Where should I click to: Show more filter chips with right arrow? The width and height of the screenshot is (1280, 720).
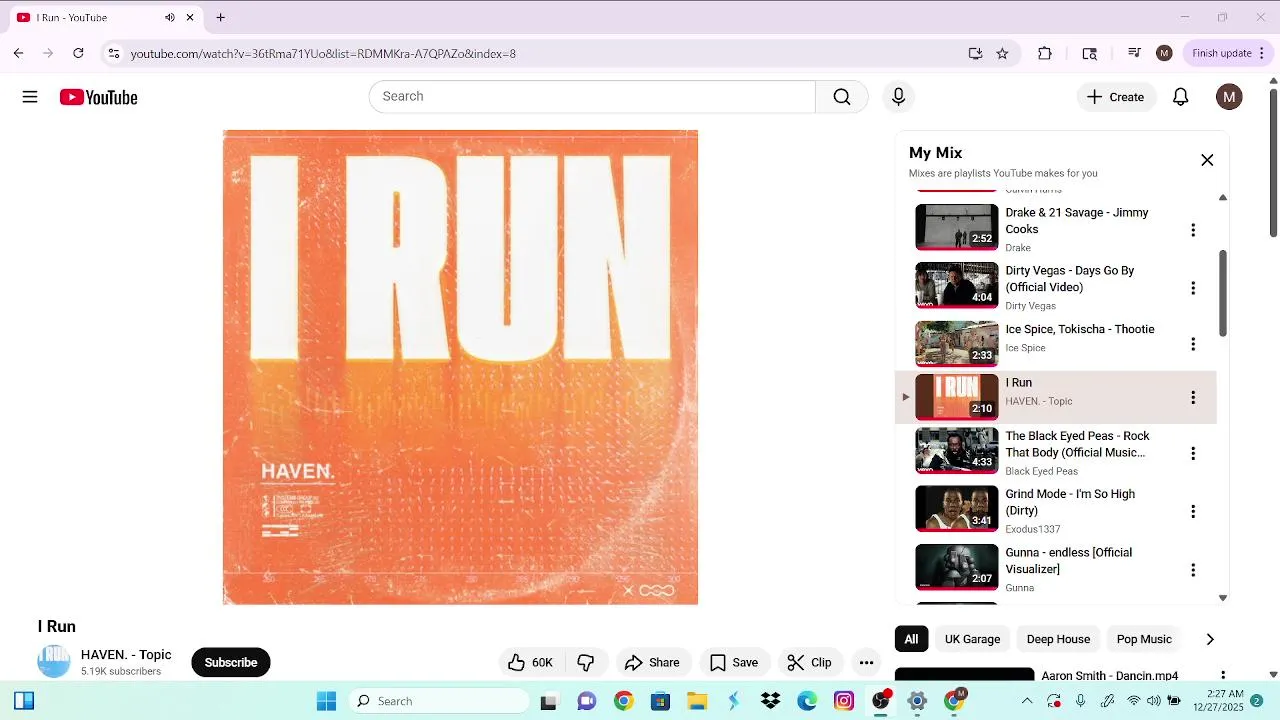pyautogui.click(x=1210, y=639)
